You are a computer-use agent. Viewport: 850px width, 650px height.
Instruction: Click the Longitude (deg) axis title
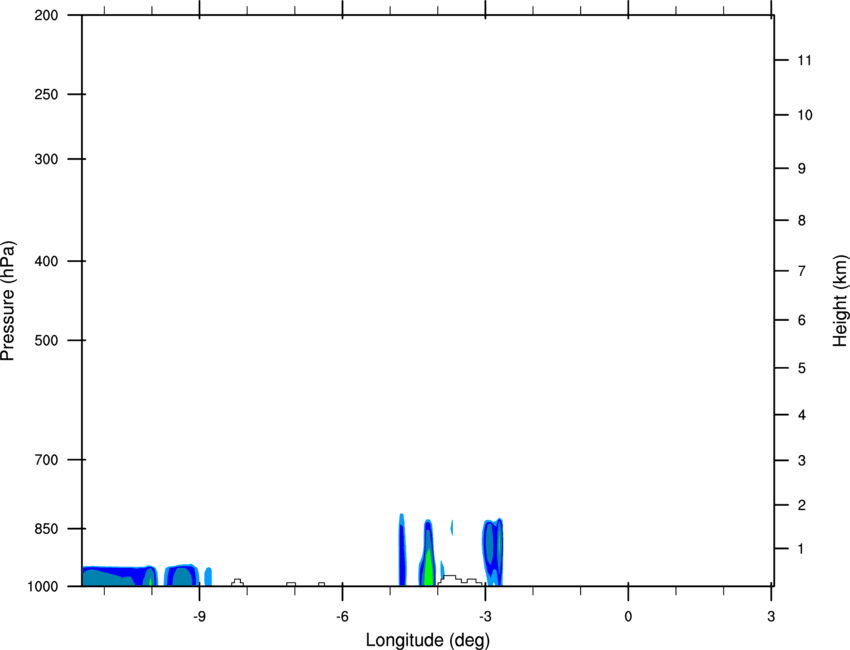[x=428, y=640]
